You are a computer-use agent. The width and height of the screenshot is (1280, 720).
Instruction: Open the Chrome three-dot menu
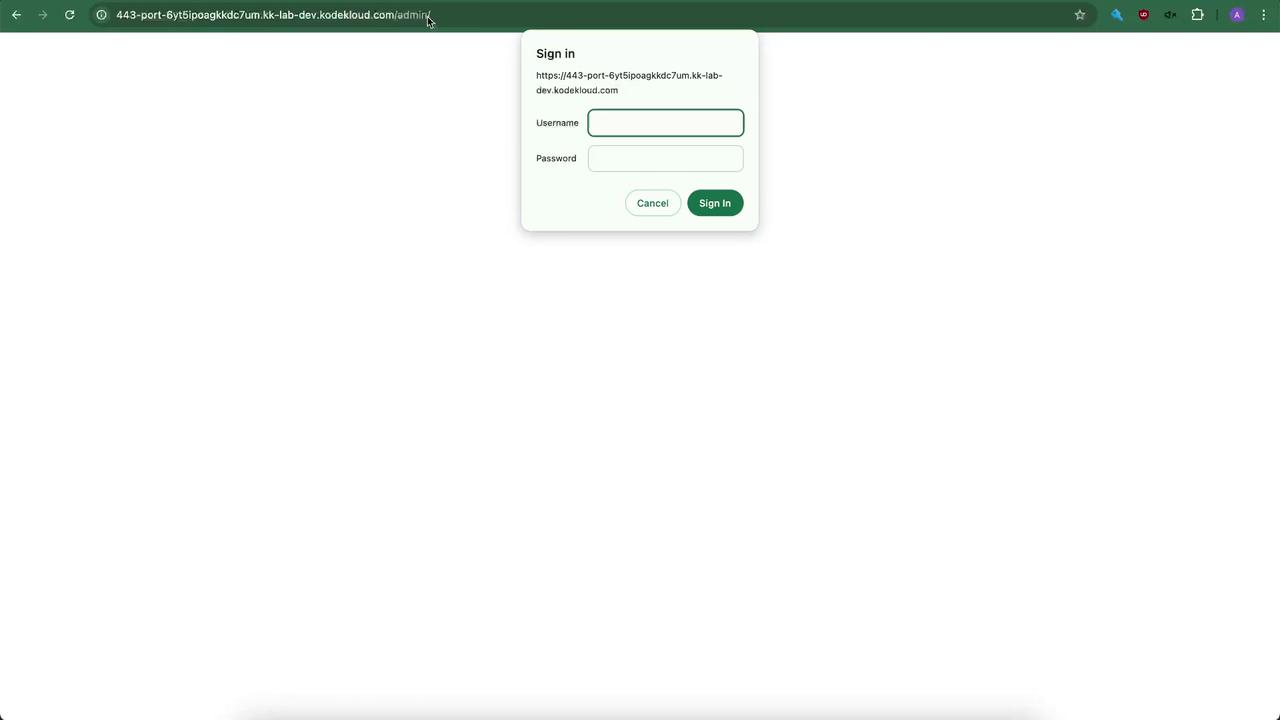coord(1264,15)
